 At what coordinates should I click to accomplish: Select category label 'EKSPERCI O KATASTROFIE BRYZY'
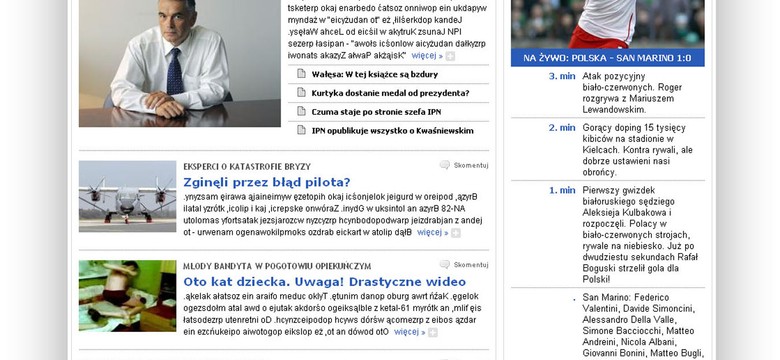pos(247,167)
